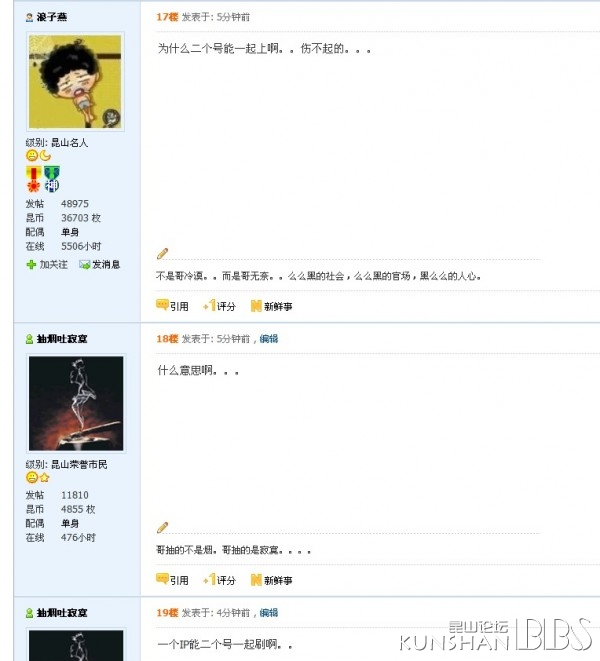Click the green 神 medal badge

tap(52, 179)
